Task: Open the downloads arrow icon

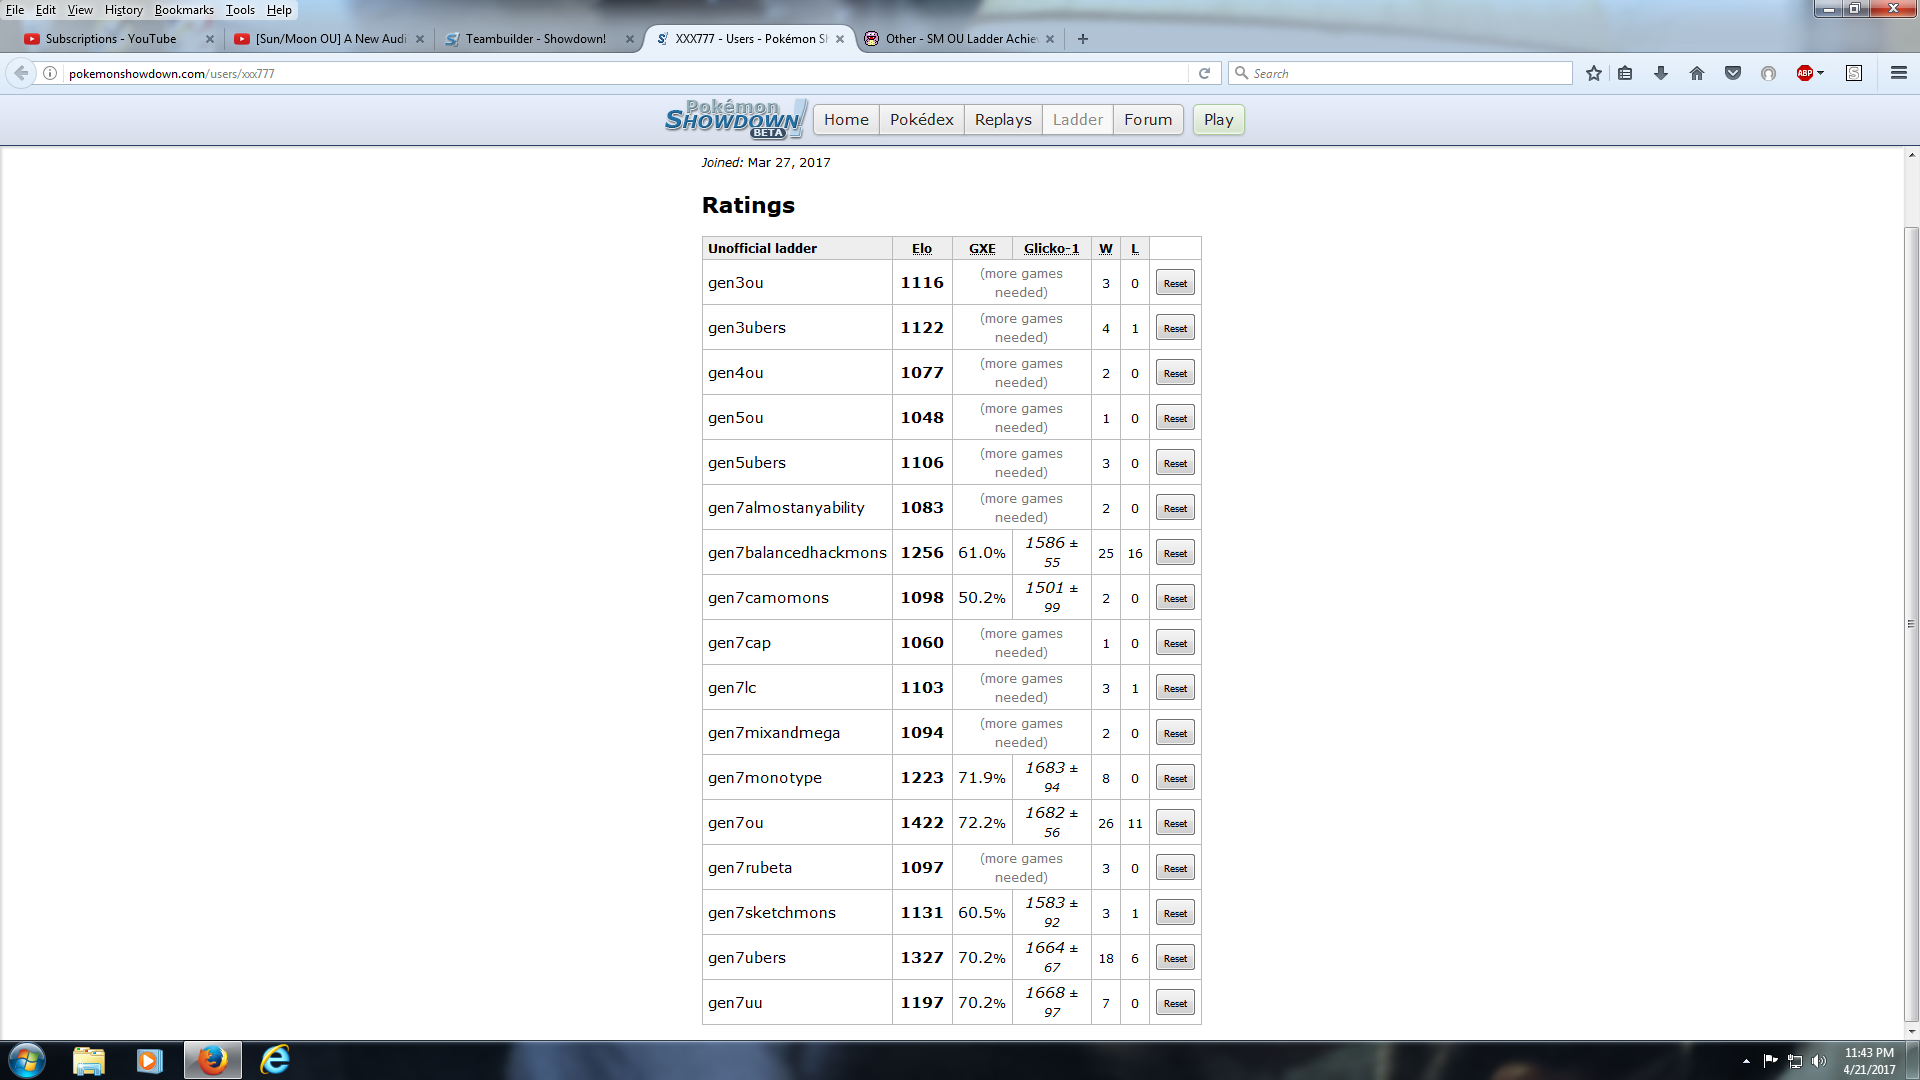Action: click(1661, 73)
